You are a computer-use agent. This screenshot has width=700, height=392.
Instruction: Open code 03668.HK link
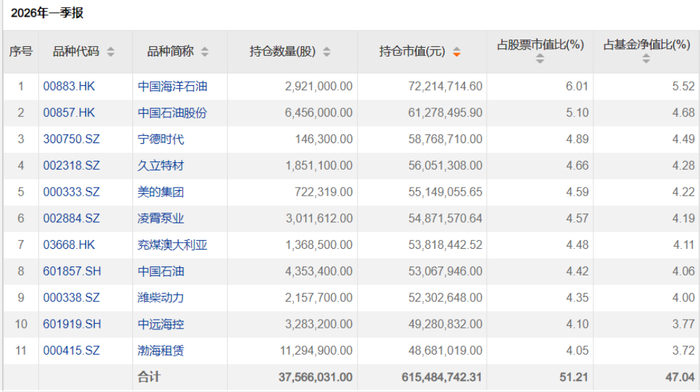click(x=69, y=245)
